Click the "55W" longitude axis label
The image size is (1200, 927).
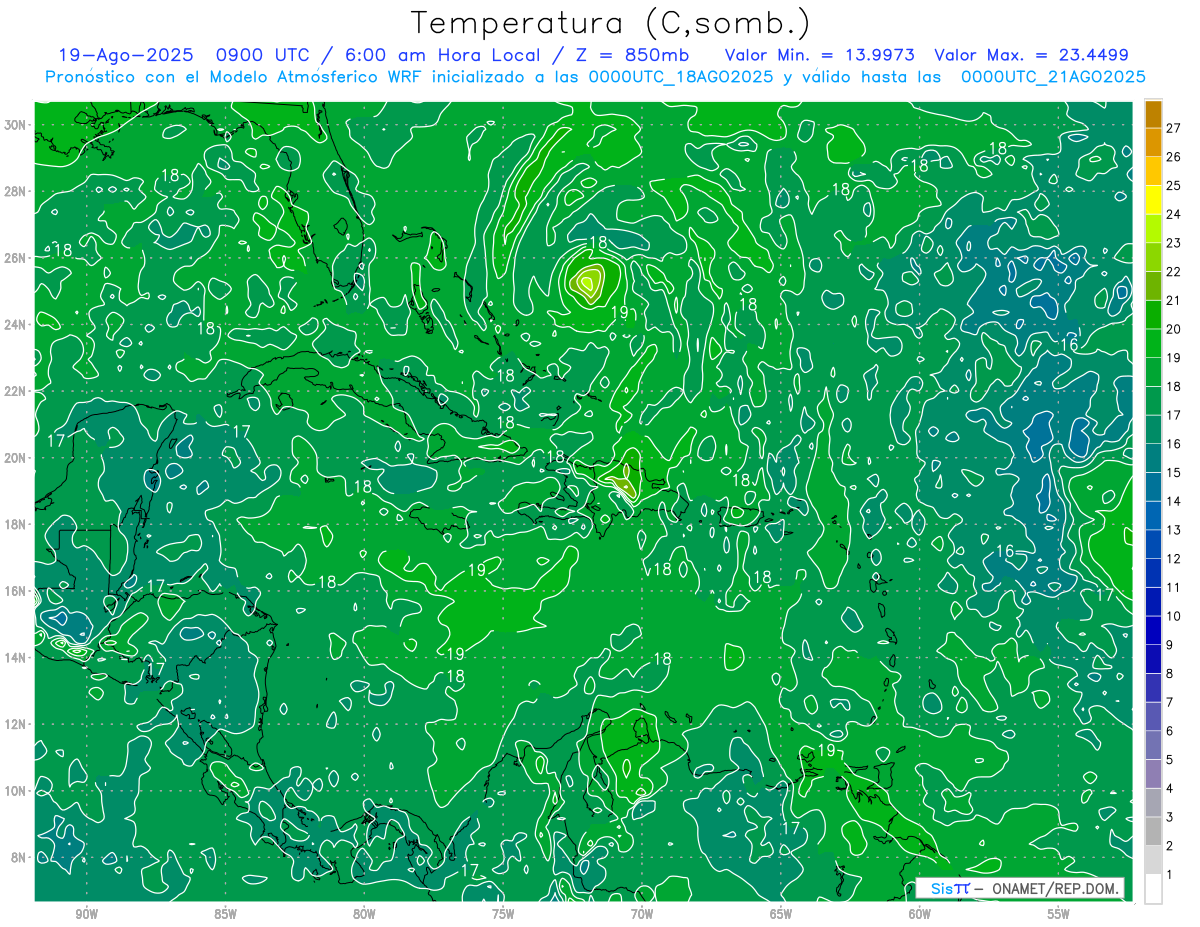(x=1059, y=914)
